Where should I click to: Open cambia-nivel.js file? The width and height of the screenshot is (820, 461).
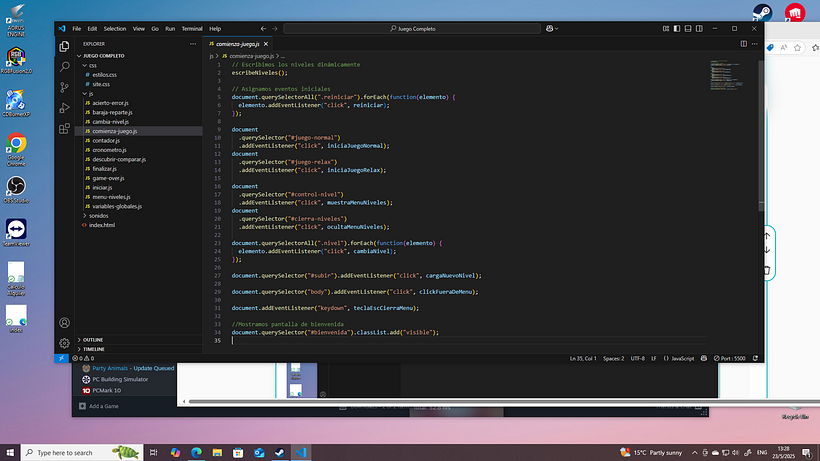pos(110,122)
